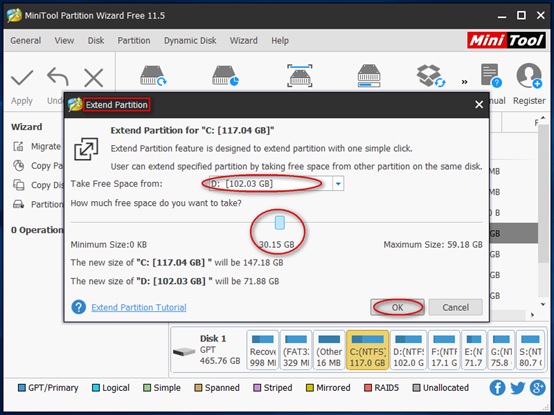The height and width of the screenshot is (415, 554).
Task: Click the Discard X icon in toolbar
Action: point(94,78)
